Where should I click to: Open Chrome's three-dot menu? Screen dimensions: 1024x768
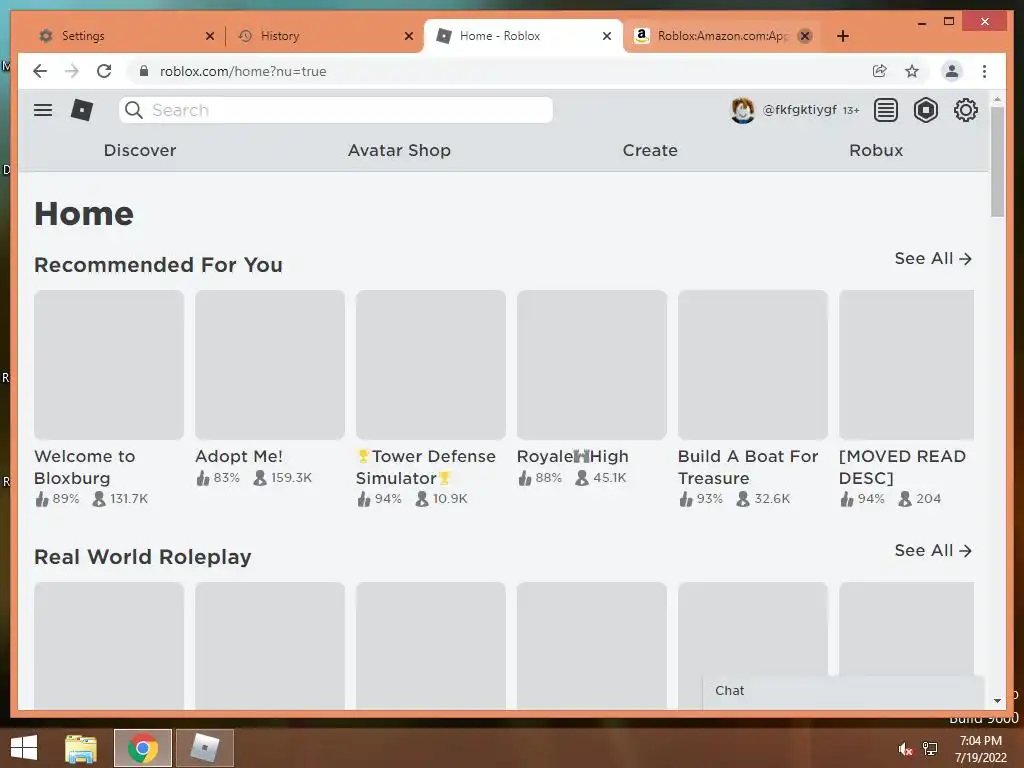click(984, 71)
